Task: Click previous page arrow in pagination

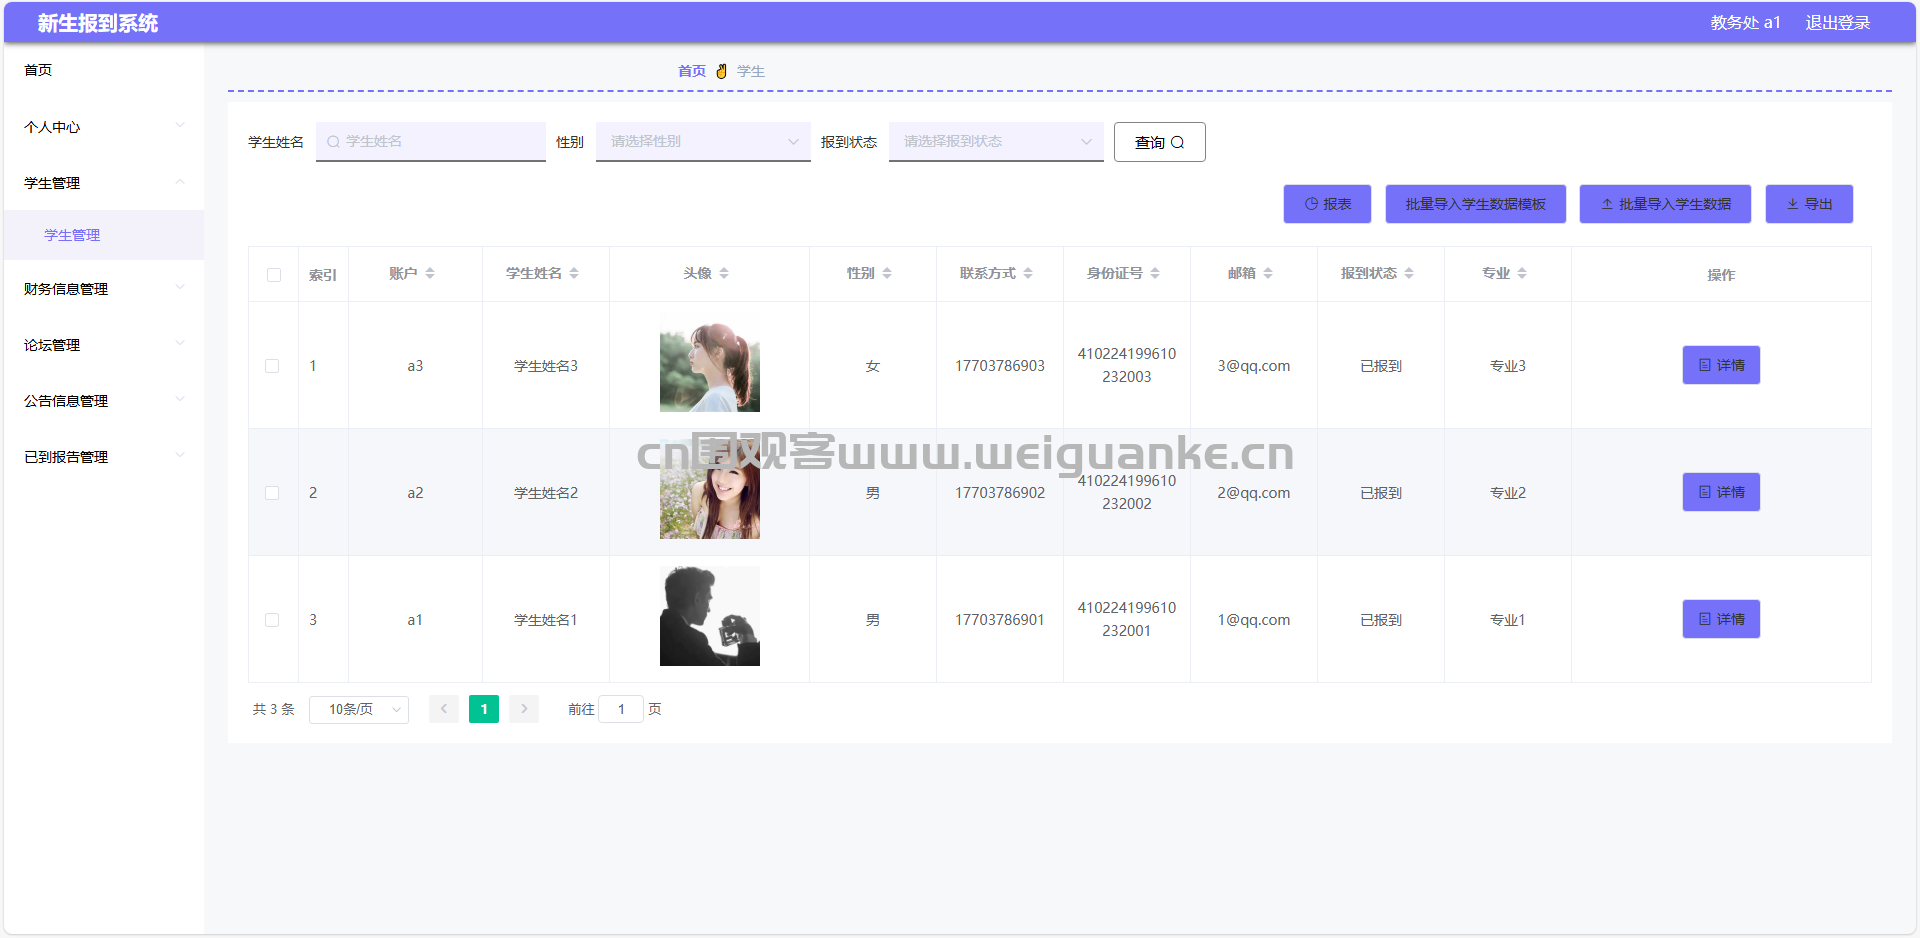Action: tap(444, 709)
